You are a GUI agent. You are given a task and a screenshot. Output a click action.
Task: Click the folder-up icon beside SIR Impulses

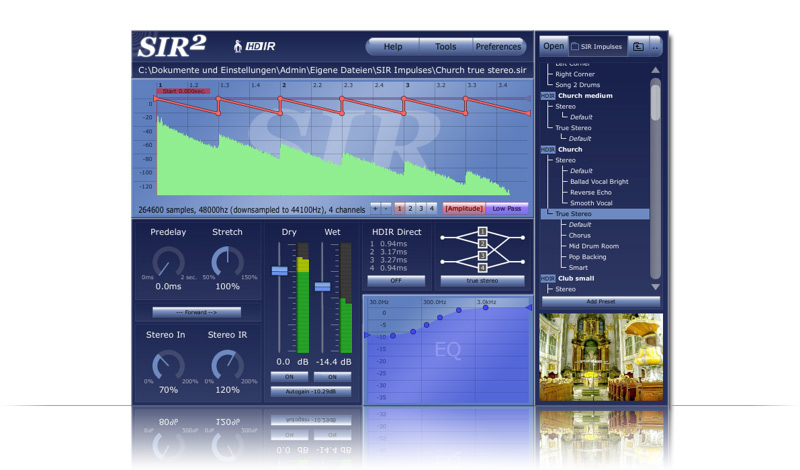[x=638, y=46]
